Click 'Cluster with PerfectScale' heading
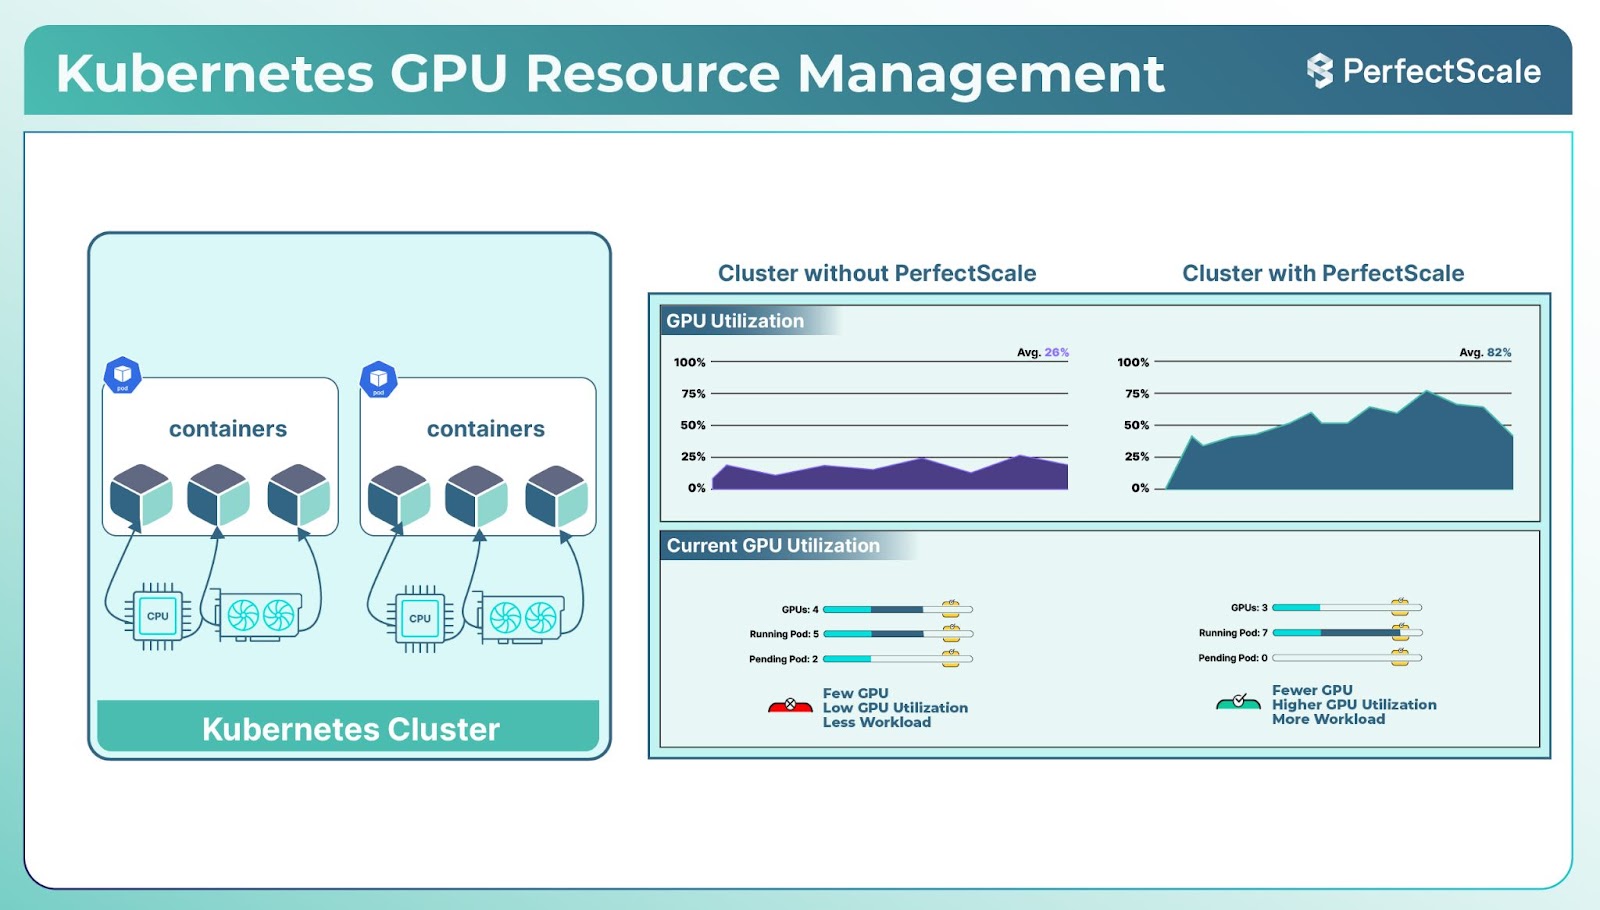 pyautogui.click(x=1323, y=273)
